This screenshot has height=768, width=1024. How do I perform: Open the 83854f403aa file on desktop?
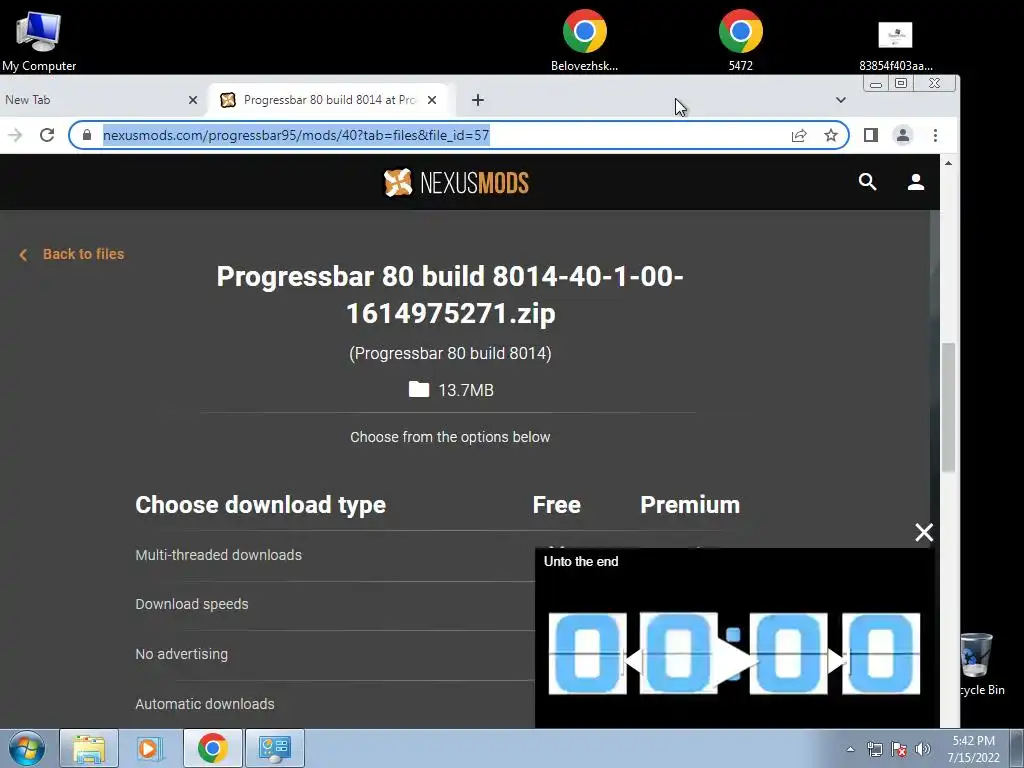[895, 46]
